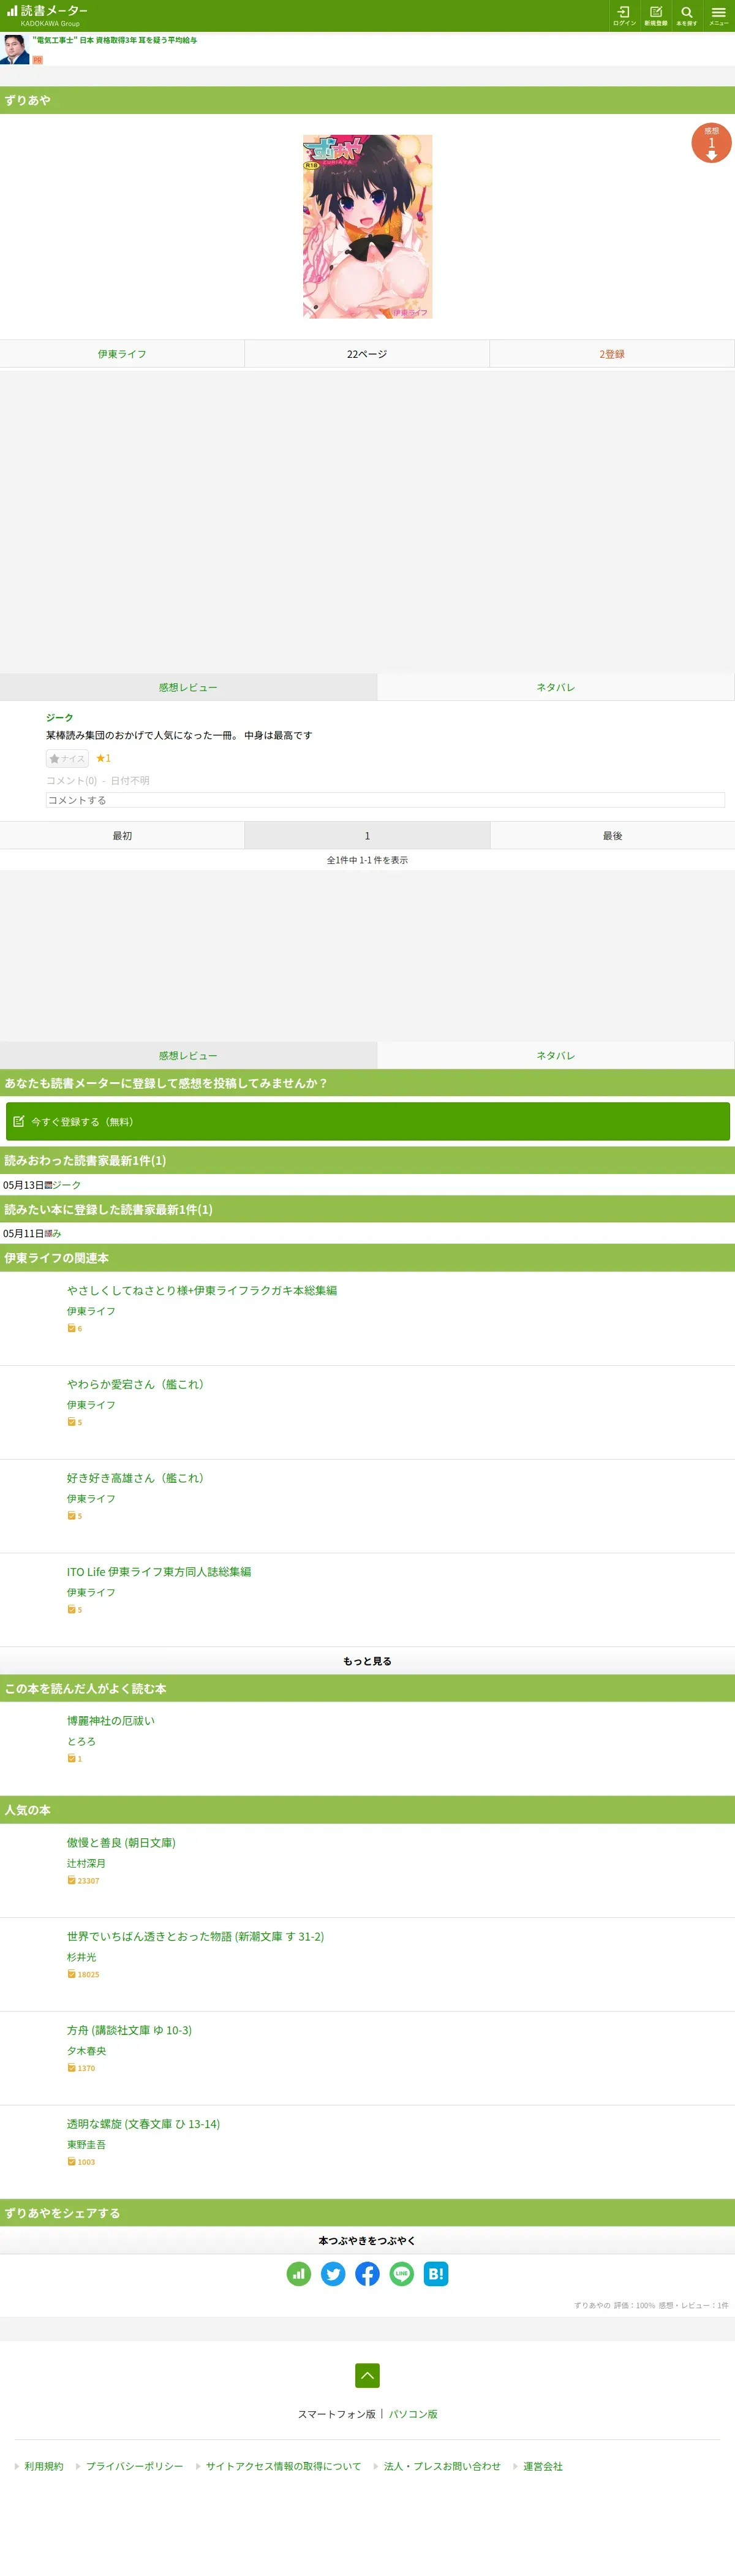Click 今すぐ登録する（無料） button
The image size is (735, 2576).
[367, 1121]
